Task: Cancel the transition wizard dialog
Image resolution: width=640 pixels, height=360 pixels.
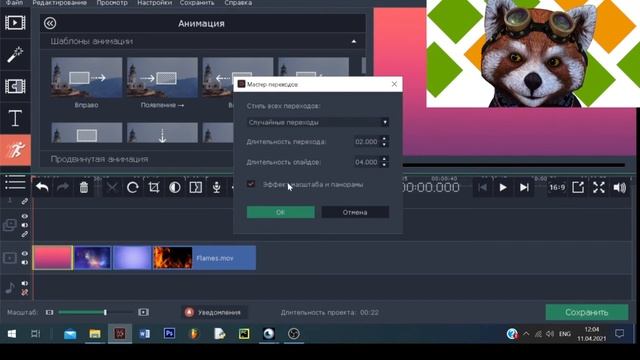Action: pyautogui.click(x=355, y=212)
